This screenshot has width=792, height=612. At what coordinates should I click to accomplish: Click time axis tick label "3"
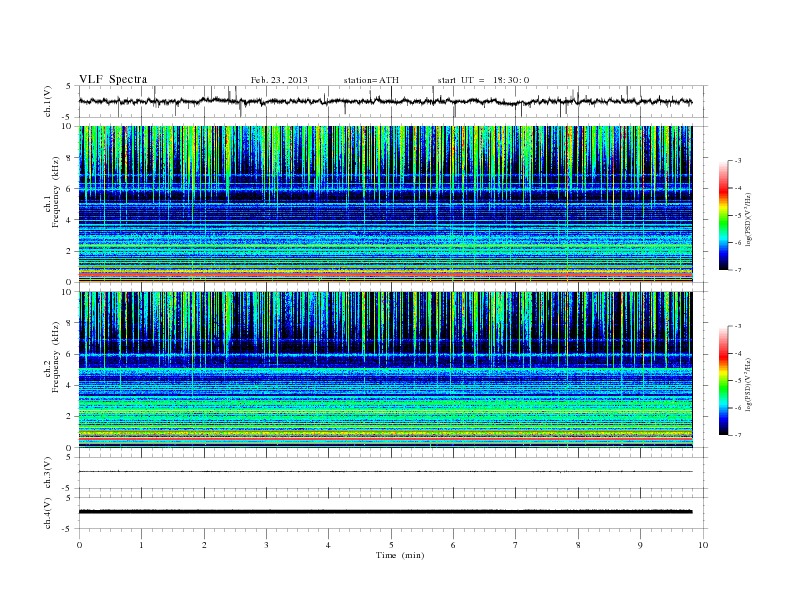click(x=266, y=545)
